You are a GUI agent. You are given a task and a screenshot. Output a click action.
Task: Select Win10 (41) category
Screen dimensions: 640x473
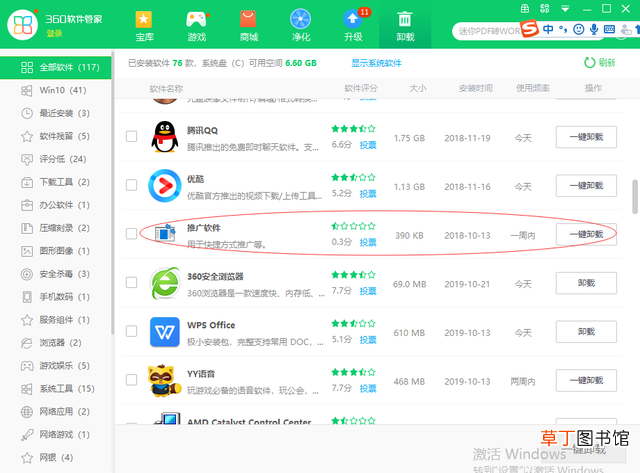(x=56, y=90)
